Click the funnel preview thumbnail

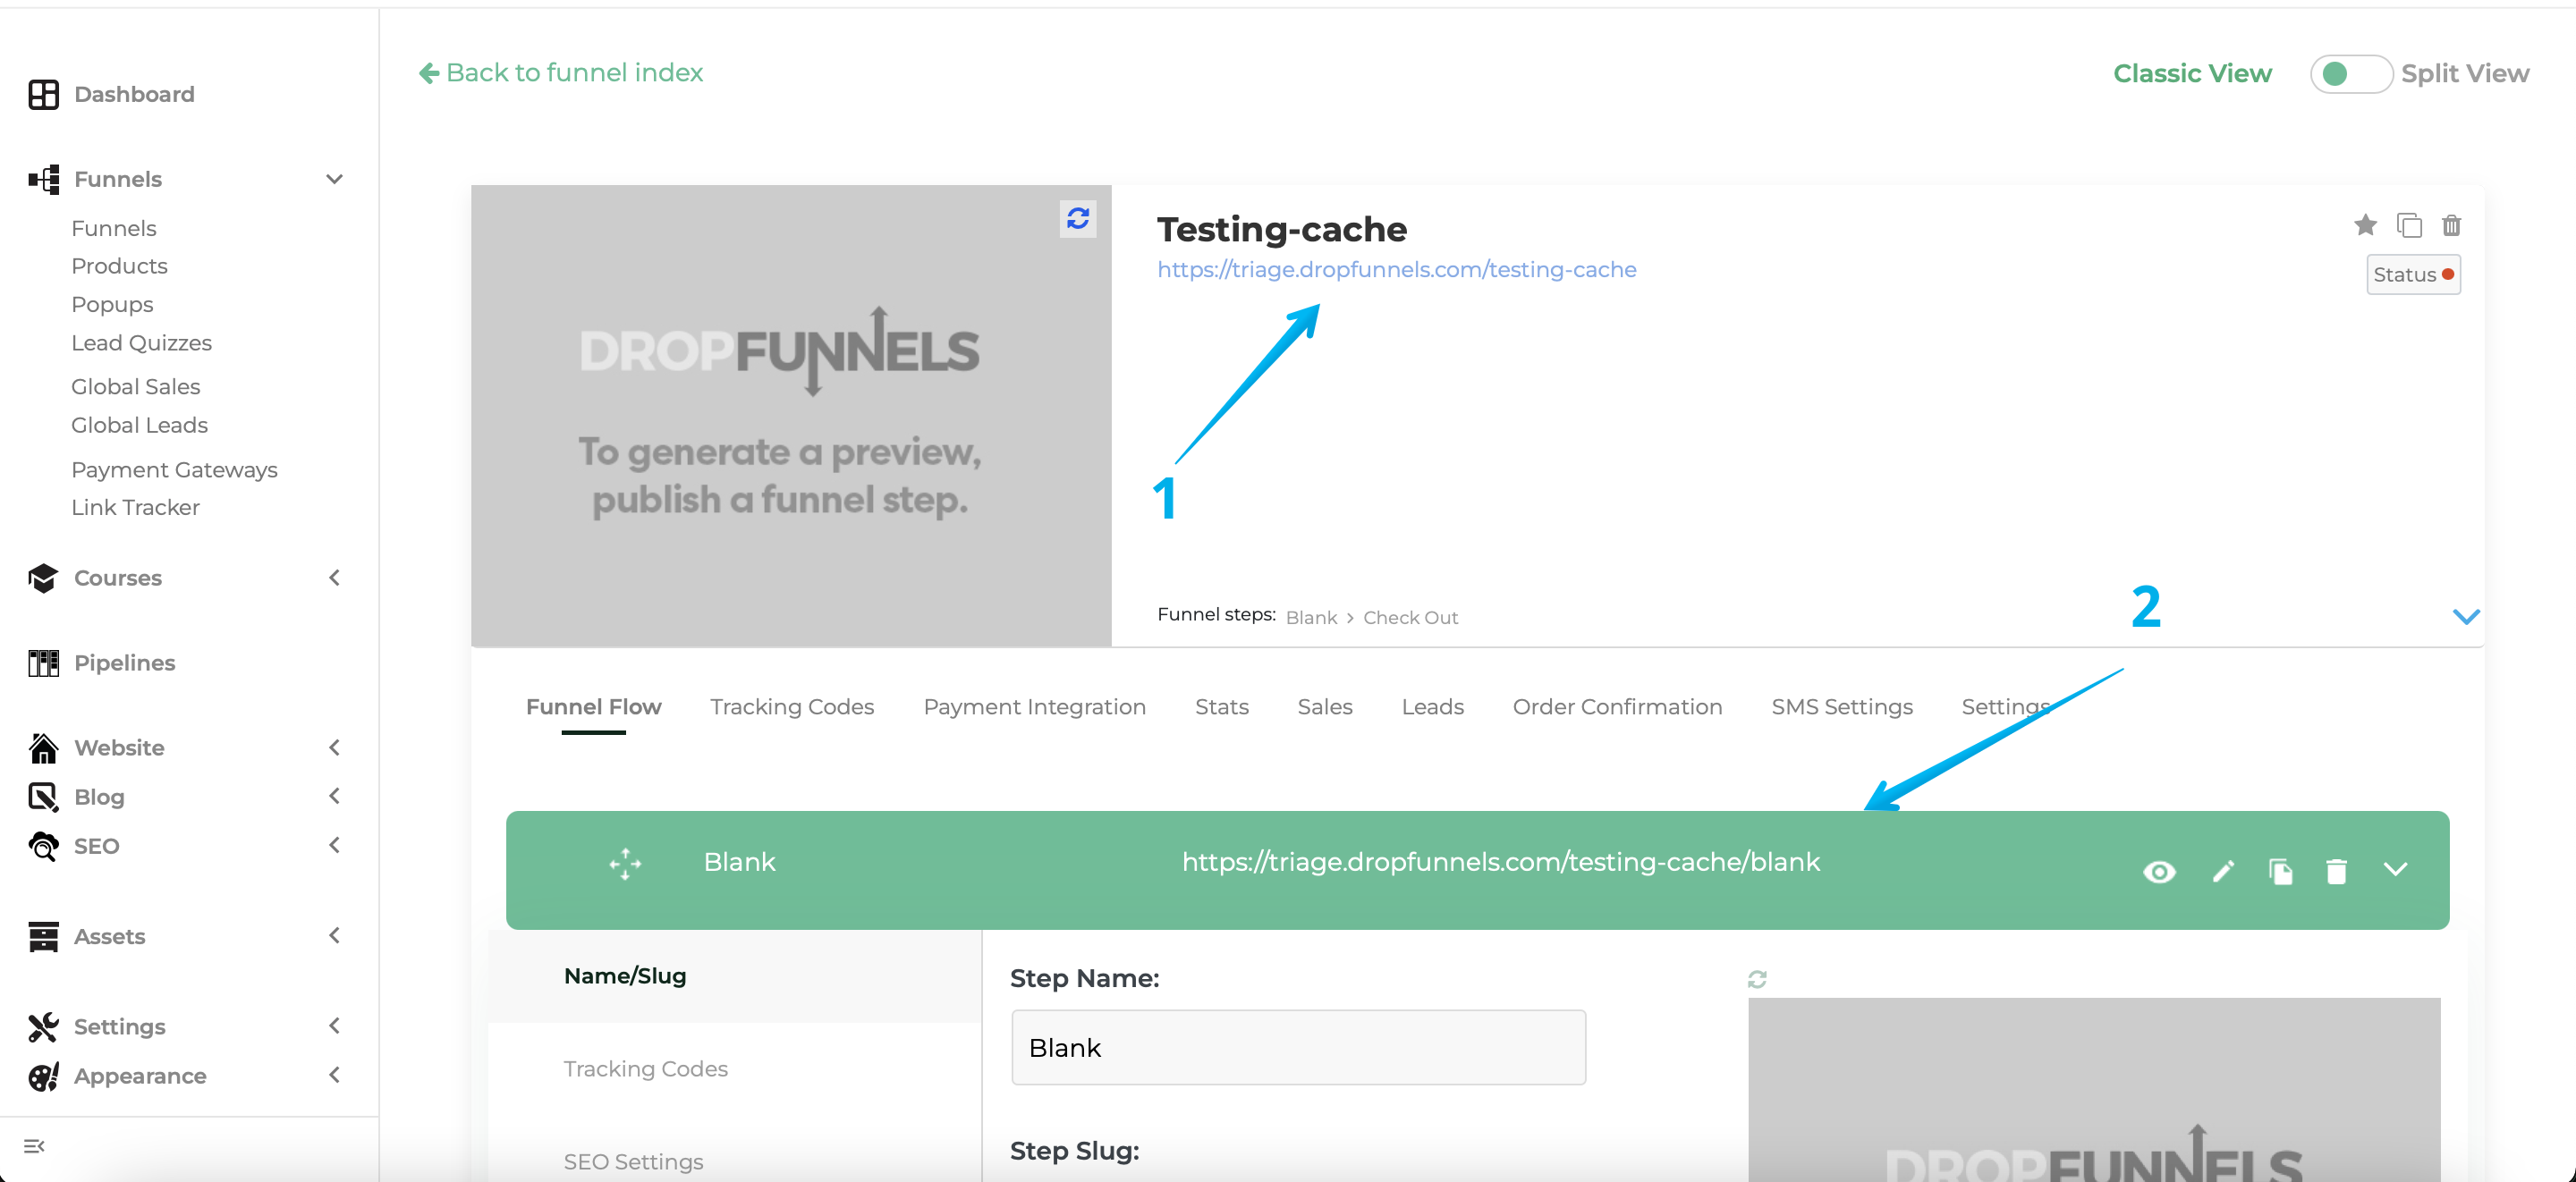pos(791,415)
